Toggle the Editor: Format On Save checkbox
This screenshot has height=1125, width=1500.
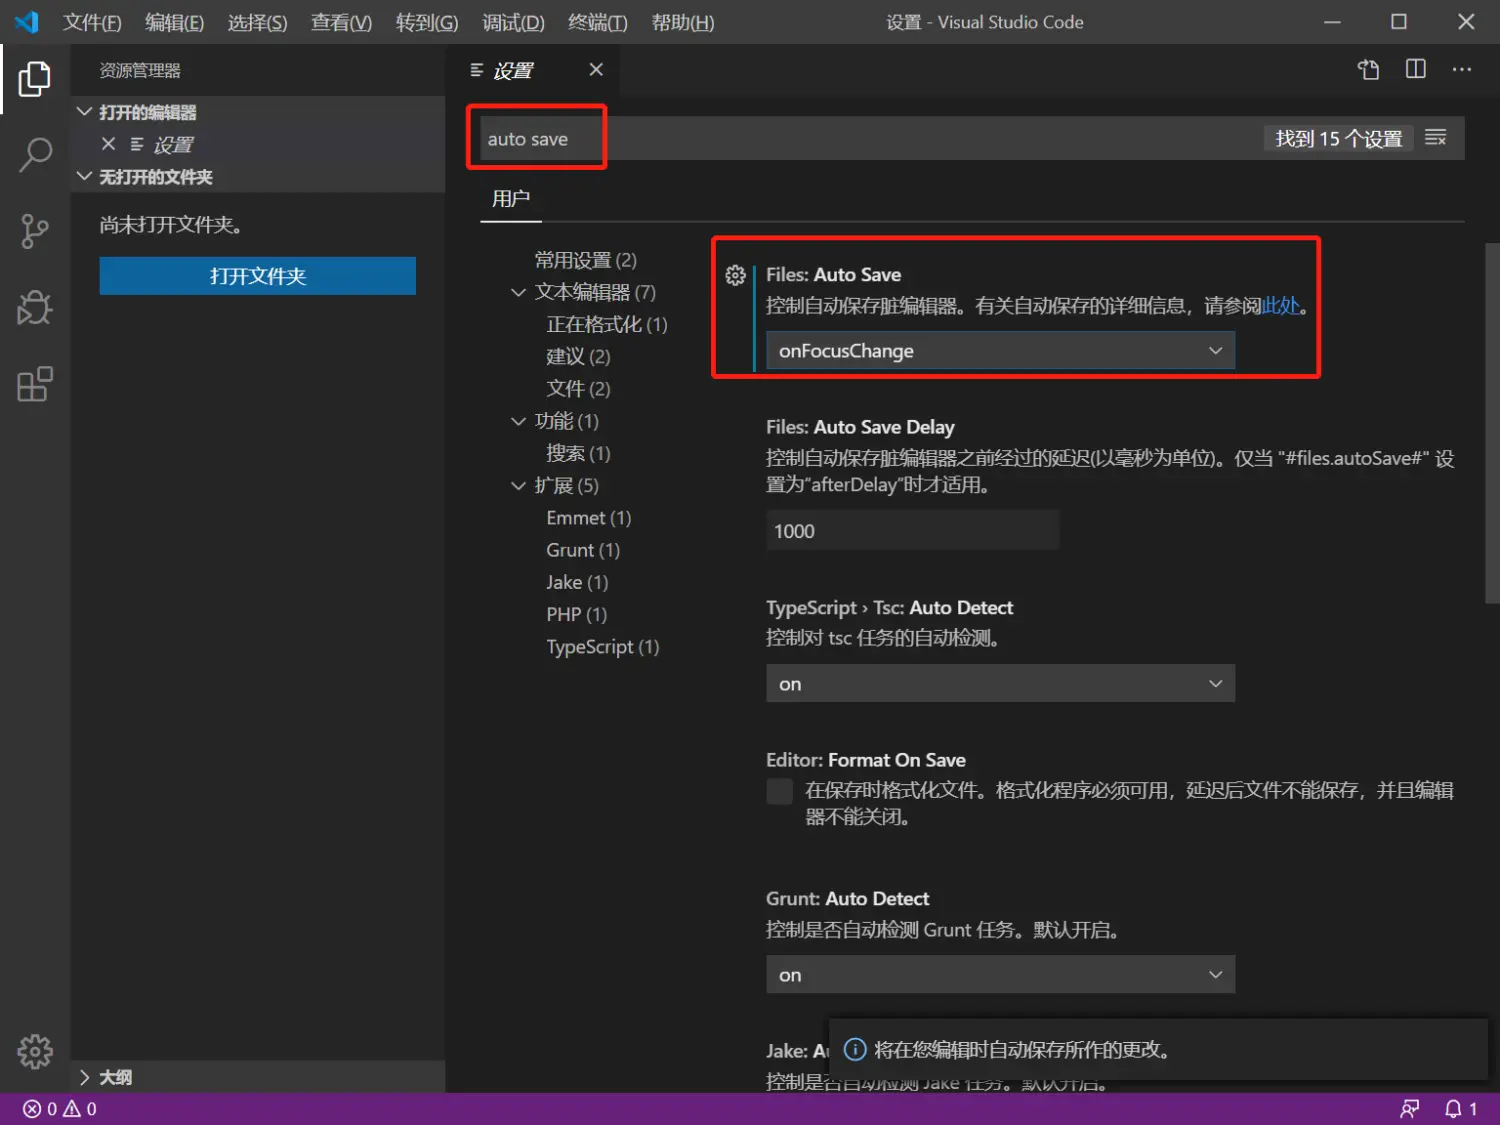779,791
